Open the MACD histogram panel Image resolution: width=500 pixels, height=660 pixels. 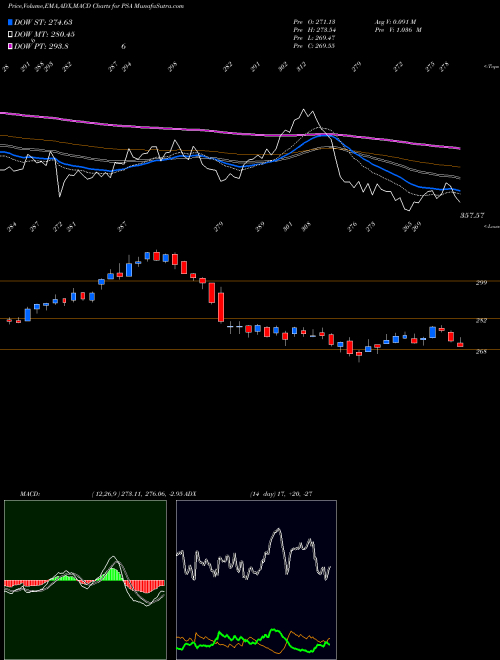[x=85, y=580]
